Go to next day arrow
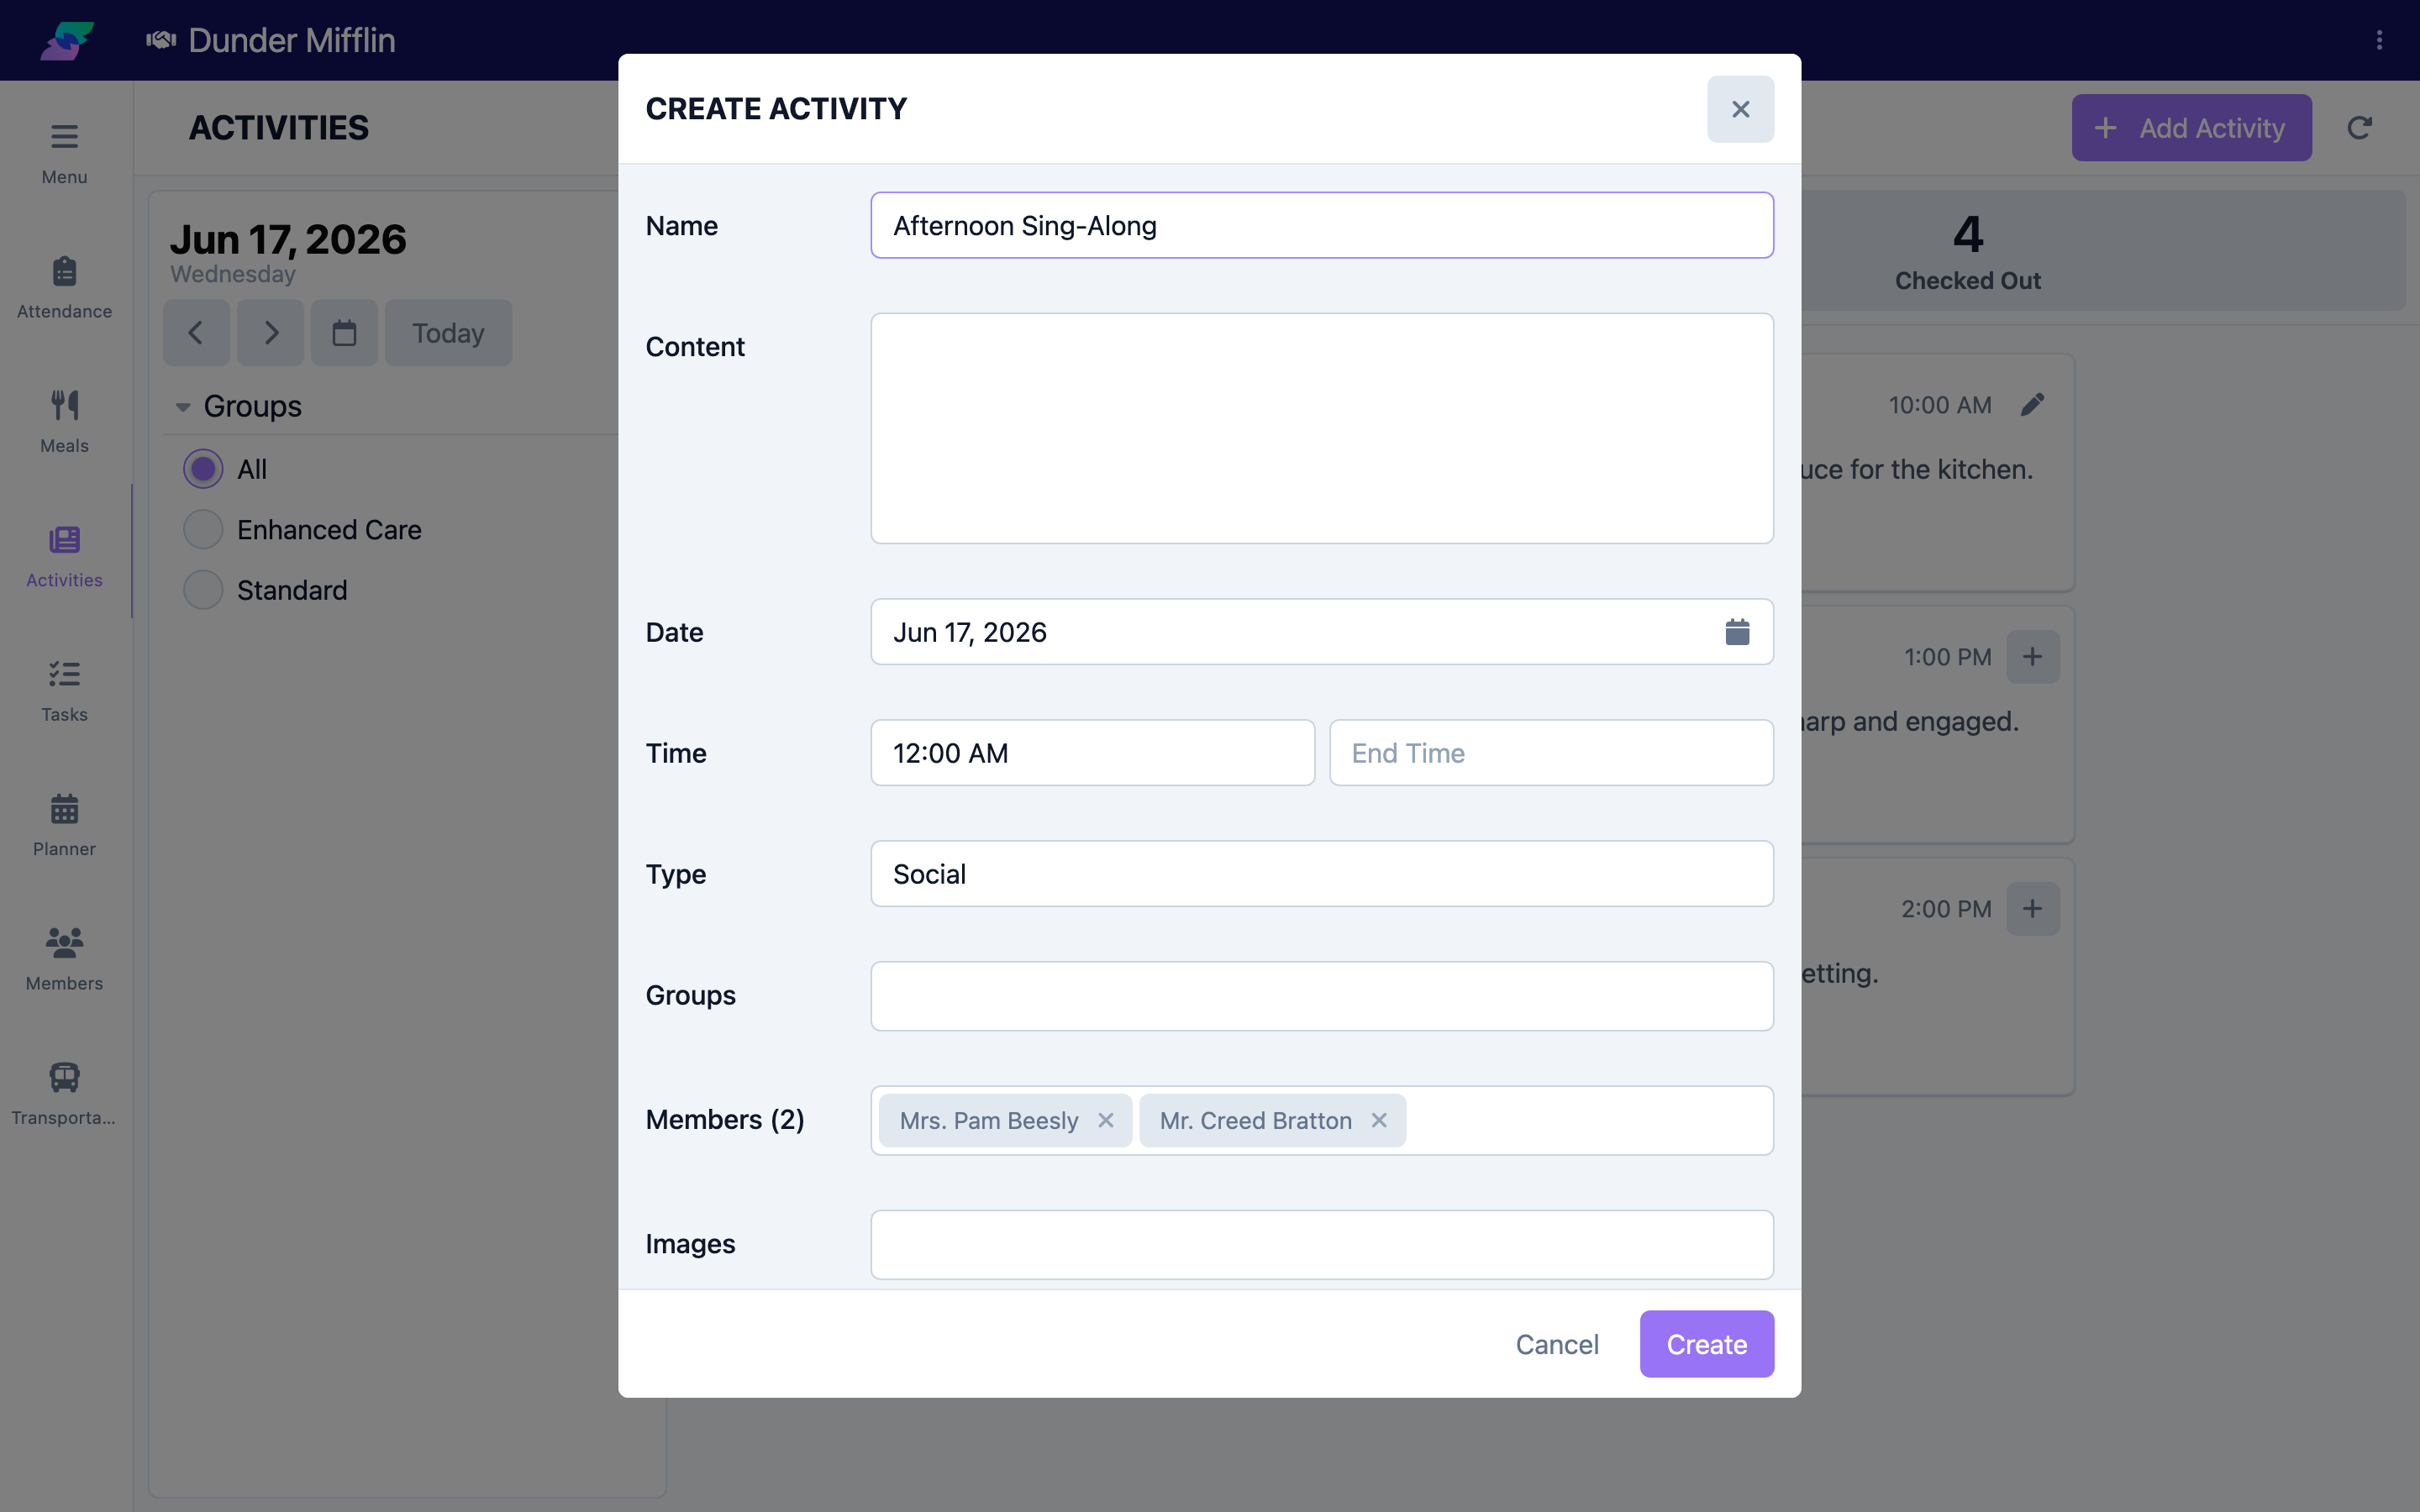2420x1512 pixels. [x=270, y=333]
